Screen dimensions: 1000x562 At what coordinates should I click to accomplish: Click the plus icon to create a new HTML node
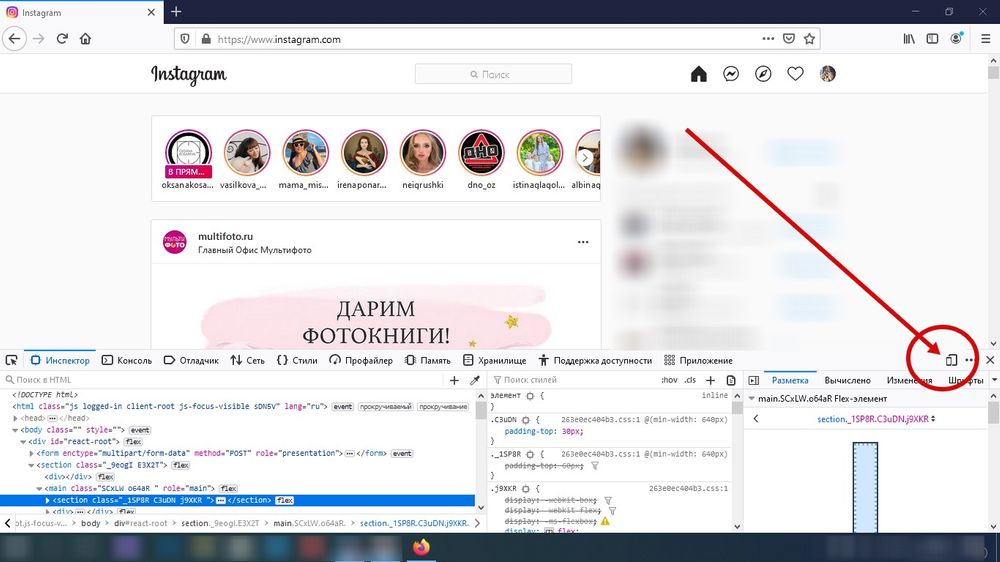click(x=454, y=380)
